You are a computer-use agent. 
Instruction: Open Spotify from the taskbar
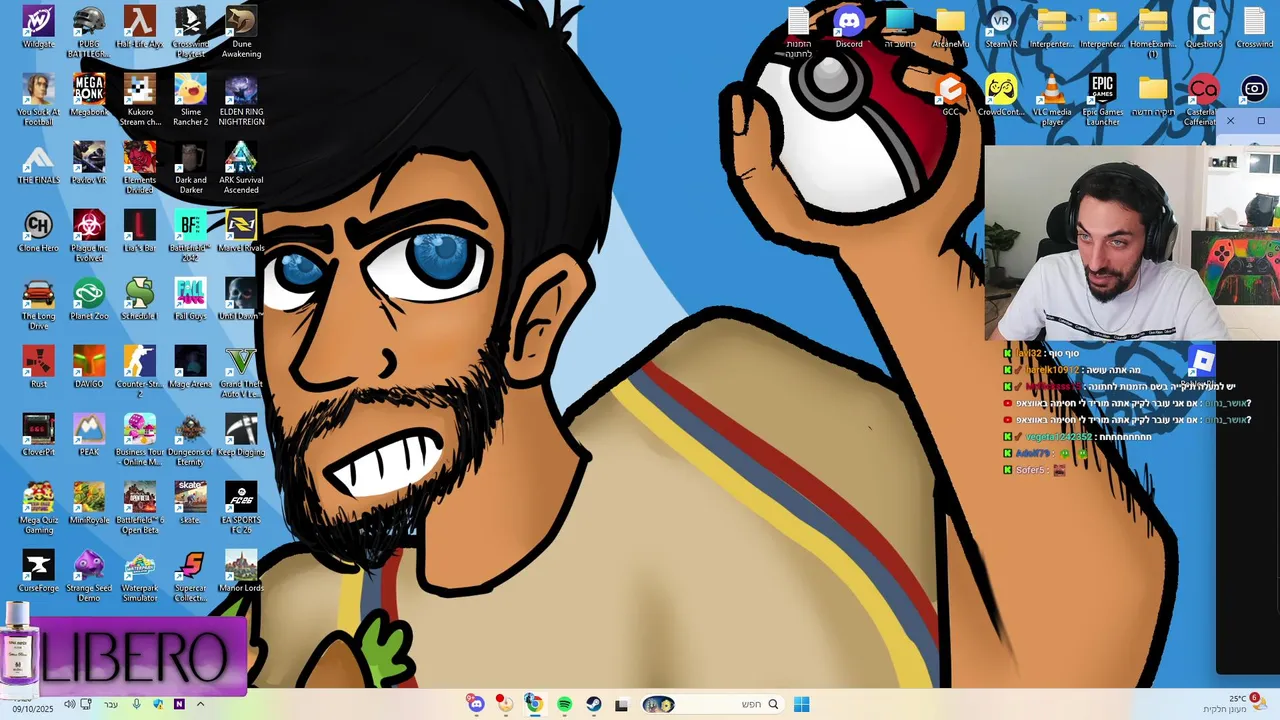pos(564,704)
